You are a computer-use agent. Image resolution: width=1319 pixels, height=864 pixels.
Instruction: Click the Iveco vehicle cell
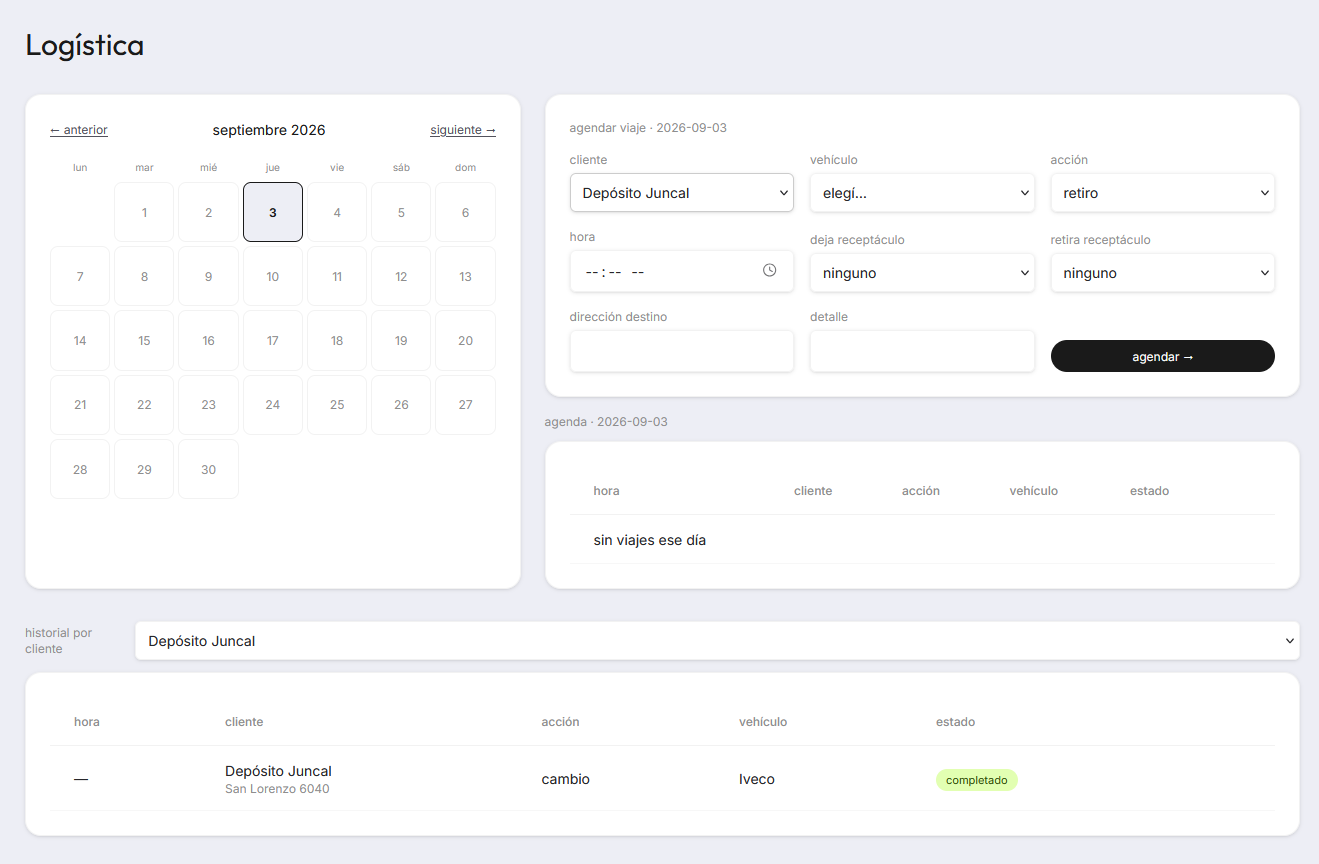point(757,779)
